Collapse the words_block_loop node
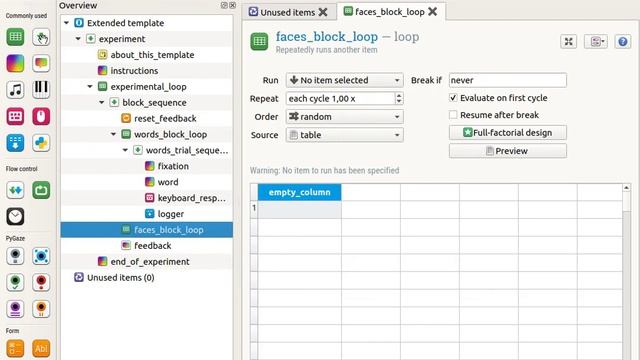640x360 pixels. click(113, 135)
